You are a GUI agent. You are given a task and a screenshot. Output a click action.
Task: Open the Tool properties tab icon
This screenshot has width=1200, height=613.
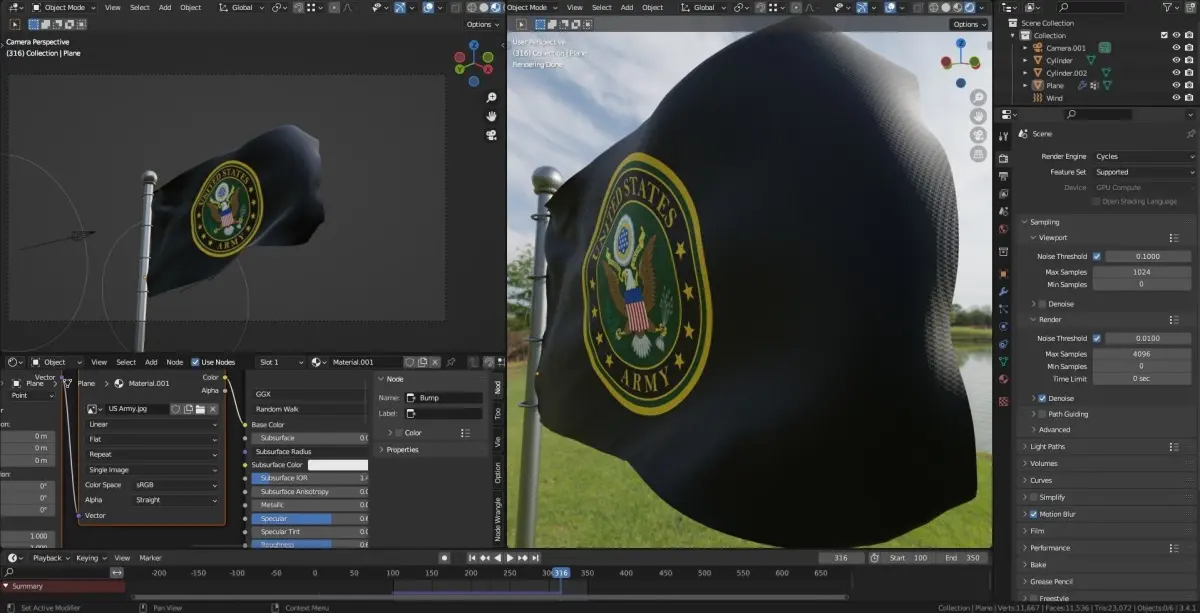(1003, 135)
